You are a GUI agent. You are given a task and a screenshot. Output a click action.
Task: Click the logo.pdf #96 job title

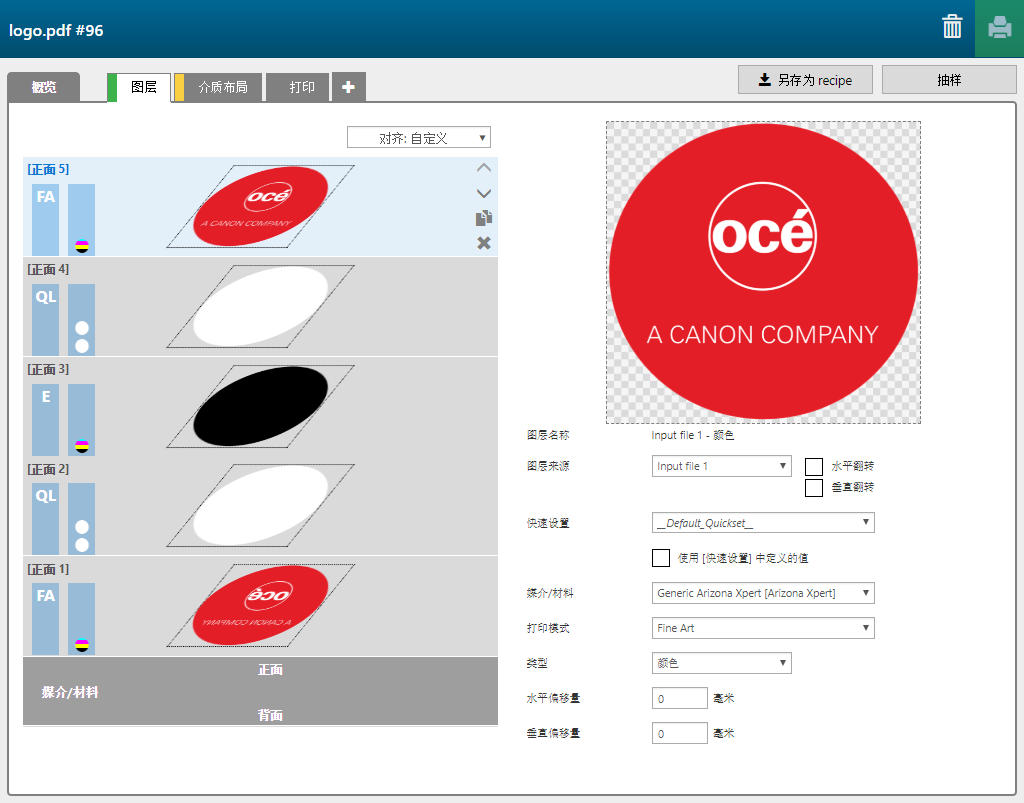tap(56, 30)
